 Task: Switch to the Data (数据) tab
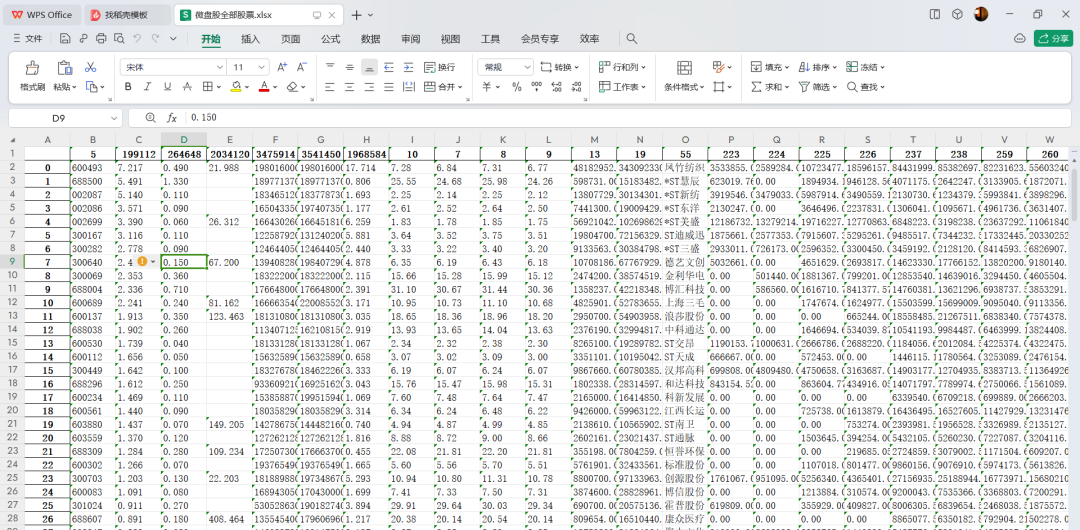point(371,39)
